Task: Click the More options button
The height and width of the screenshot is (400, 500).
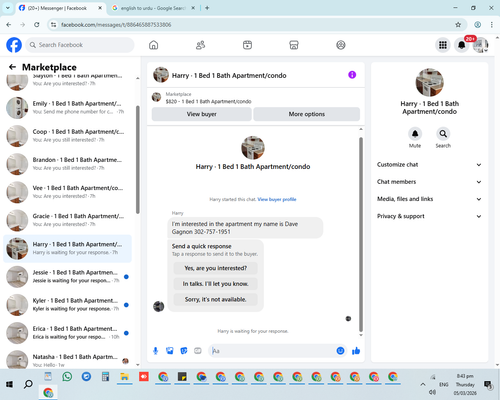Action: point(306,114)
